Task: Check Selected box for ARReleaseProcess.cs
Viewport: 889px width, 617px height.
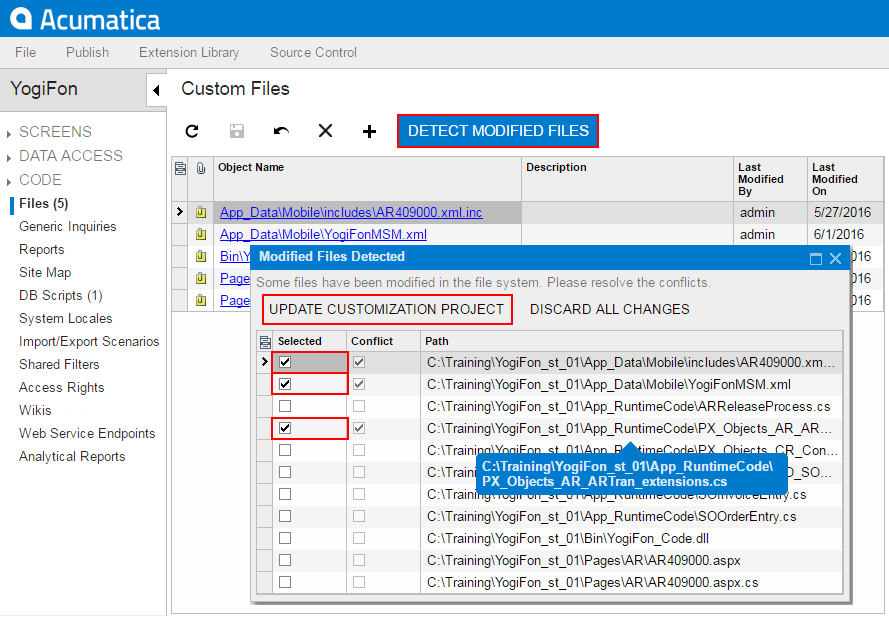Action: click(x=285, y=406)
